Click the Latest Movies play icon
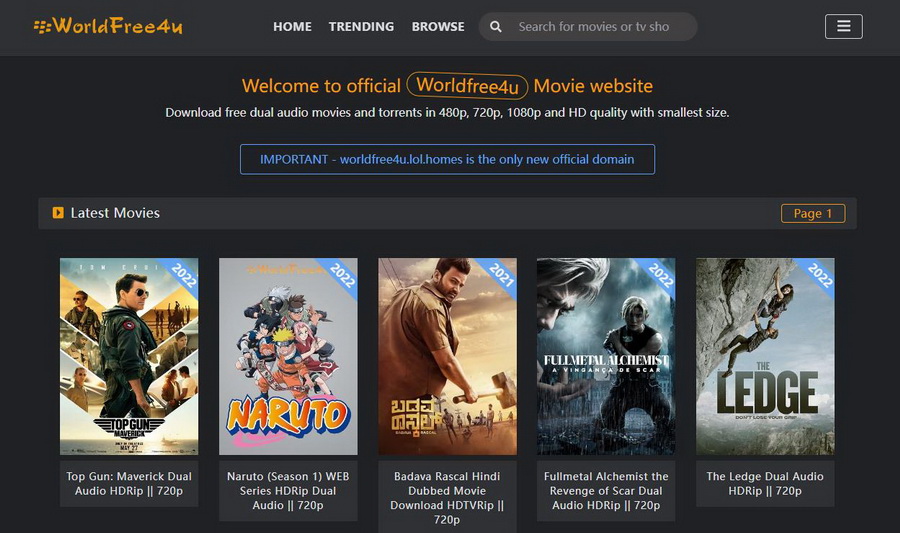The height and width of the screenshot is (533, 900). (x=58, y=213)
